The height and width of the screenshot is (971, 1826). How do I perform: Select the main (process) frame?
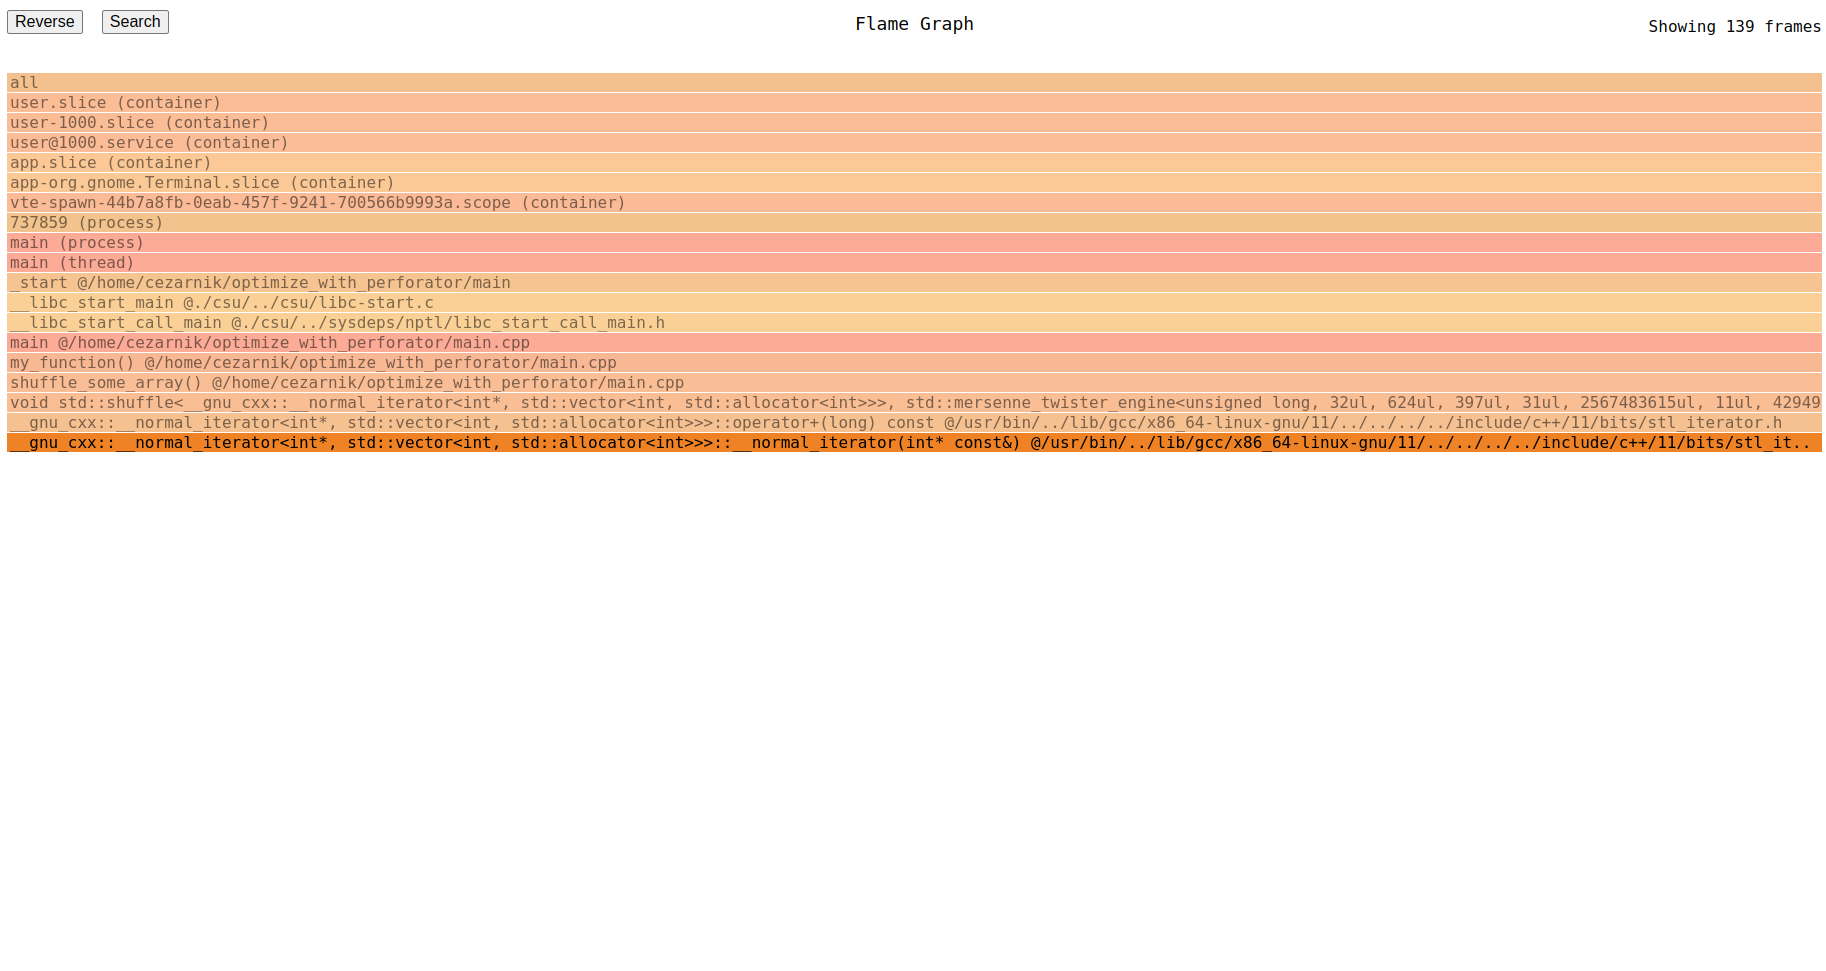(913, 243)
